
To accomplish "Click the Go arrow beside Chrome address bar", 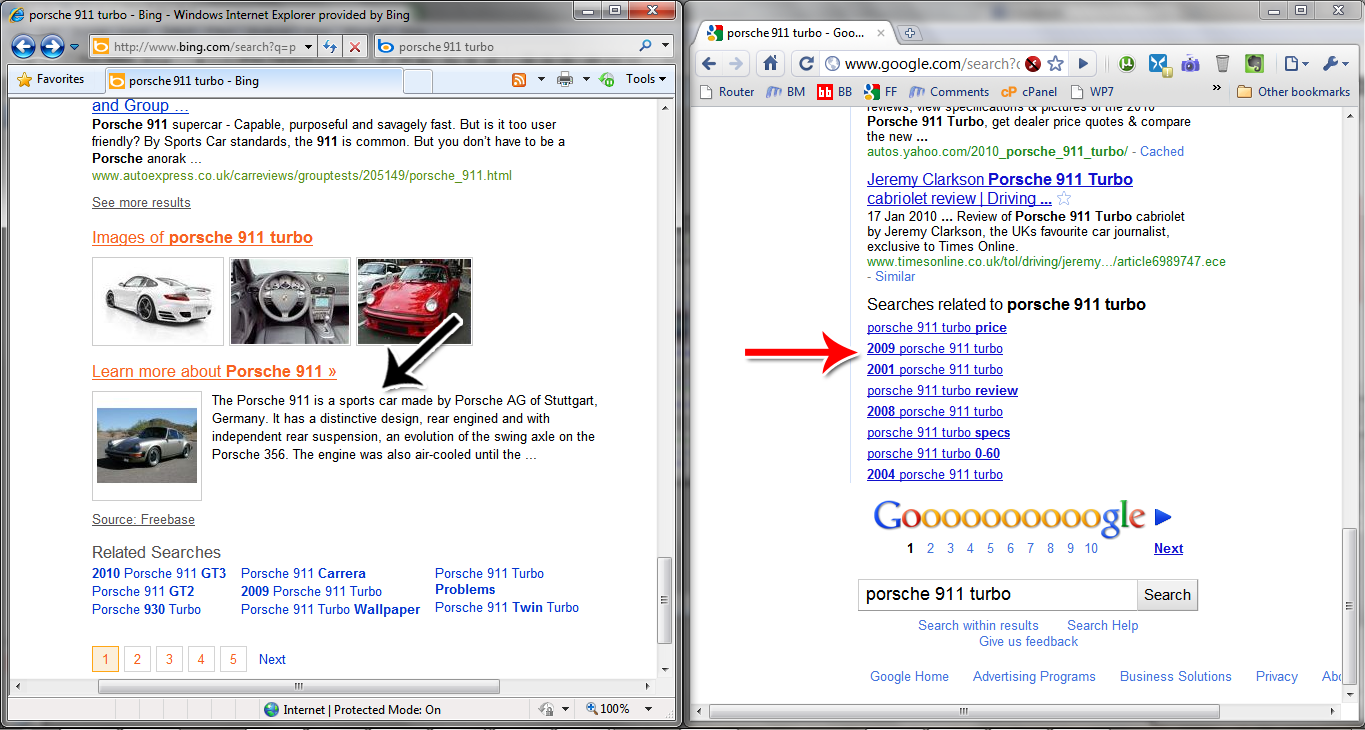I will (1083, 64).
